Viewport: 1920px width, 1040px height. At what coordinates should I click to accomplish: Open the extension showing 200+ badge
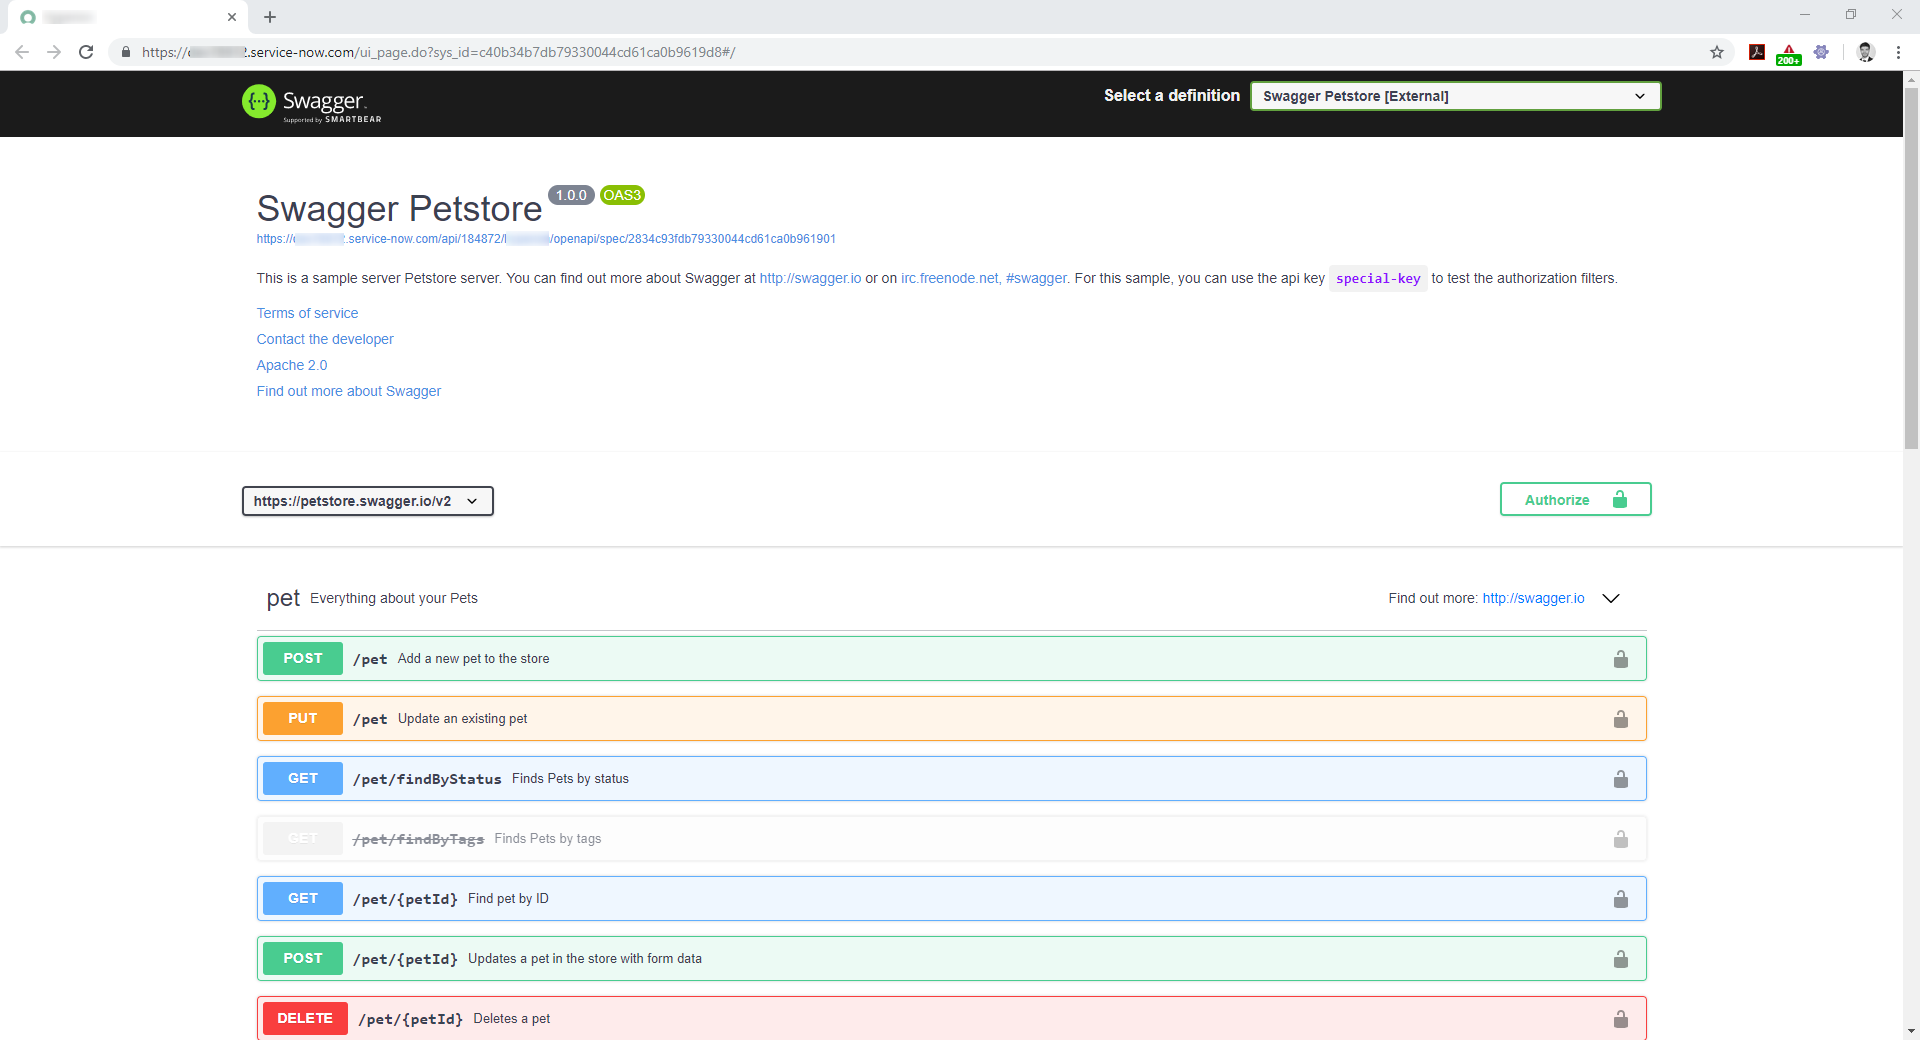pos(1789,53)
